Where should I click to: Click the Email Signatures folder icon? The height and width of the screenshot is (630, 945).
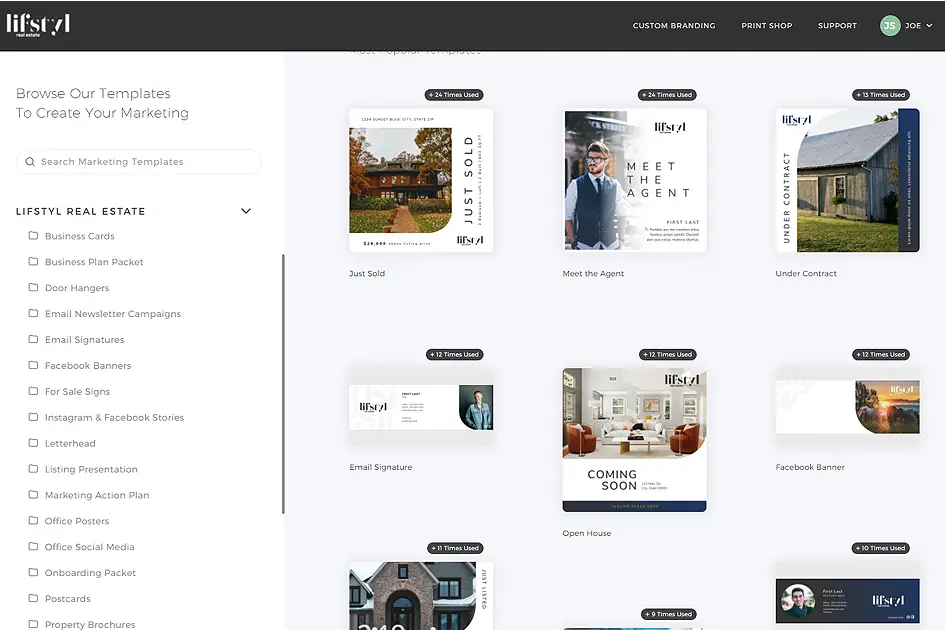[33, 339]
